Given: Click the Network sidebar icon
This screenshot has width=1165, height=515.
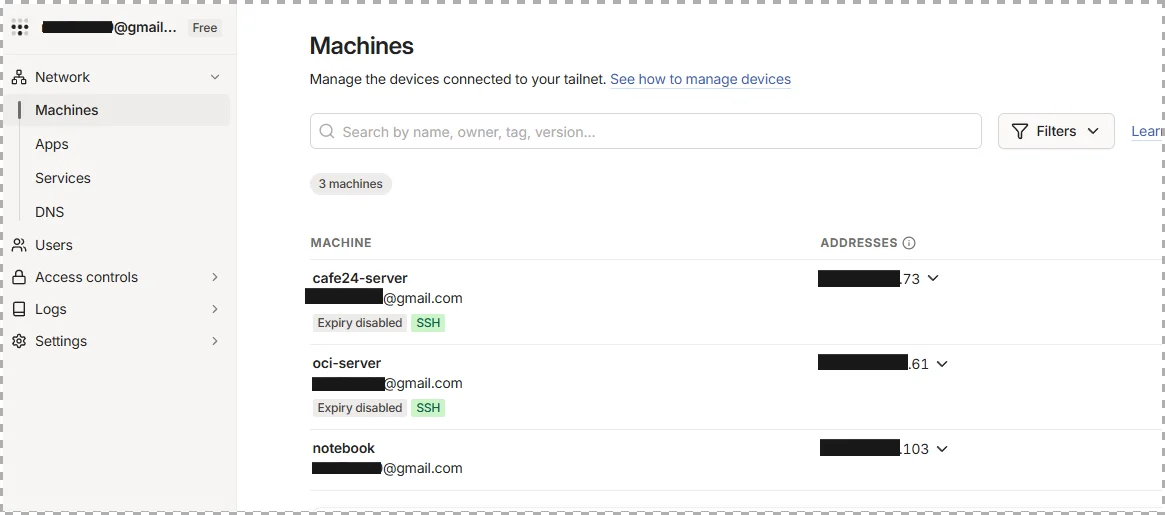Looking at the screenshot, I should coord(19,77).
